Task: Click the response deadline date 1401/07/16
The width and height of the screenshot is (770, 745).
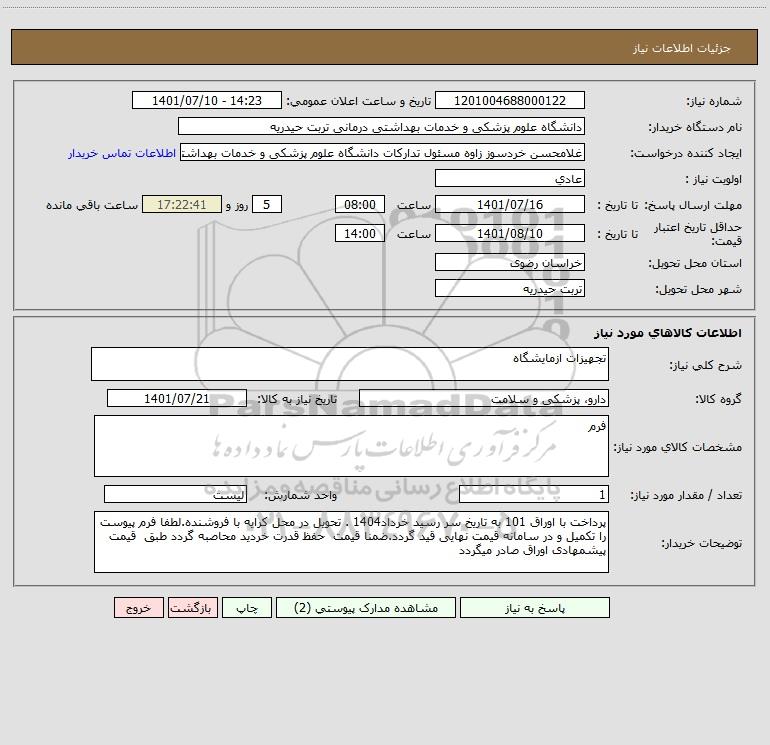Action: coord(510,204)
